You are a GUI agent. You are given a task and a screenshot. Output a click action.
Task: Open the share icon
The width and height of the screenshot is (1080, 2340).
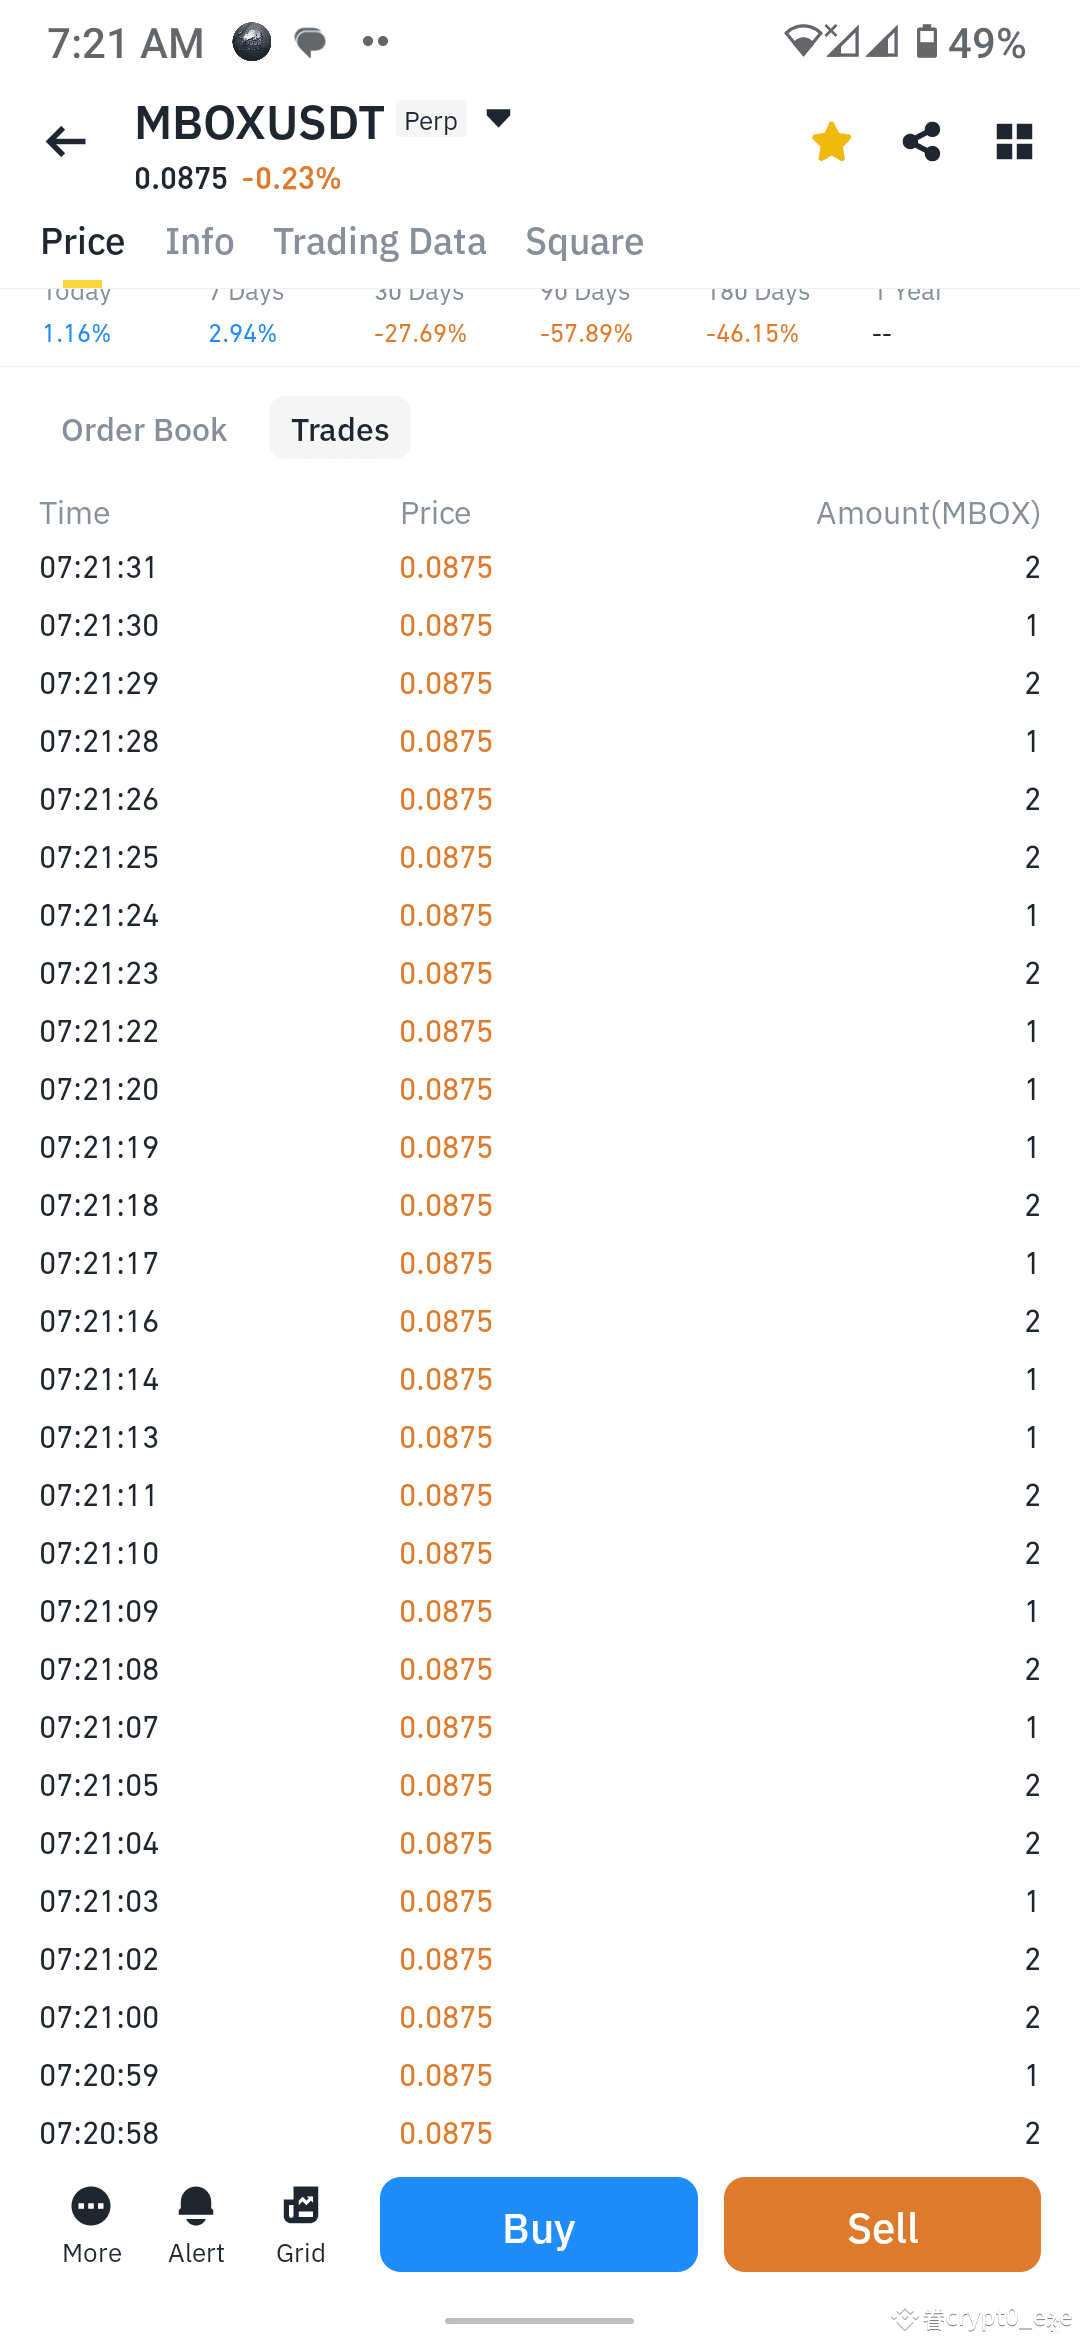pyautogui.click(x=921, y=142)
